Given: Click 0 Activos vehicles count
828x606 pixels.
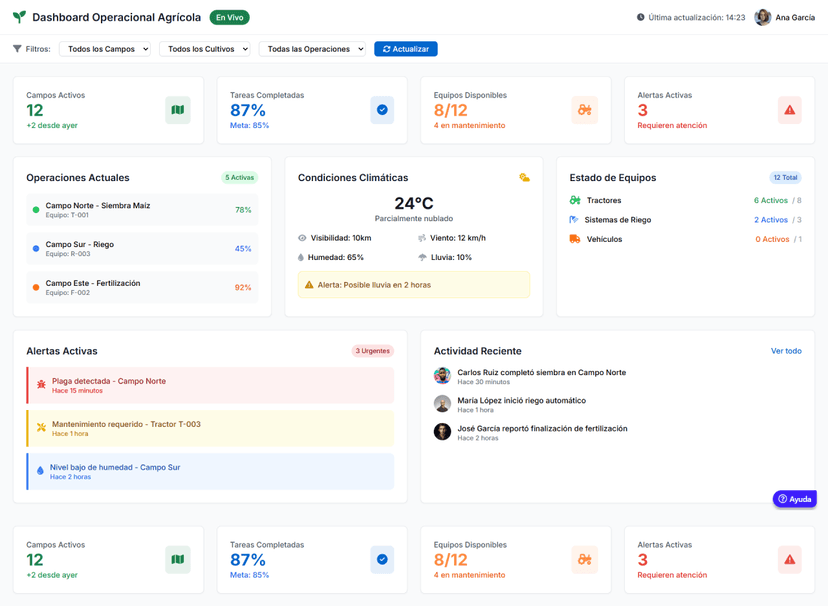Looking at the screenshot, I should pyautogui.click(x=772, y=239).
